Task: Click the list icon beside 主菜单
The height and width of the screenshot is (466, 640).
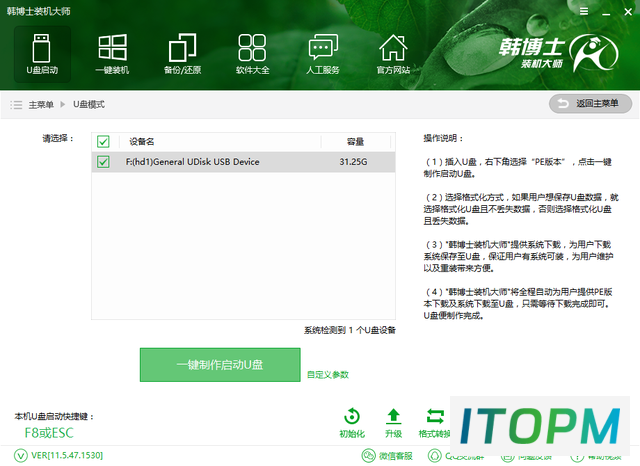Action: coord(16,105)
